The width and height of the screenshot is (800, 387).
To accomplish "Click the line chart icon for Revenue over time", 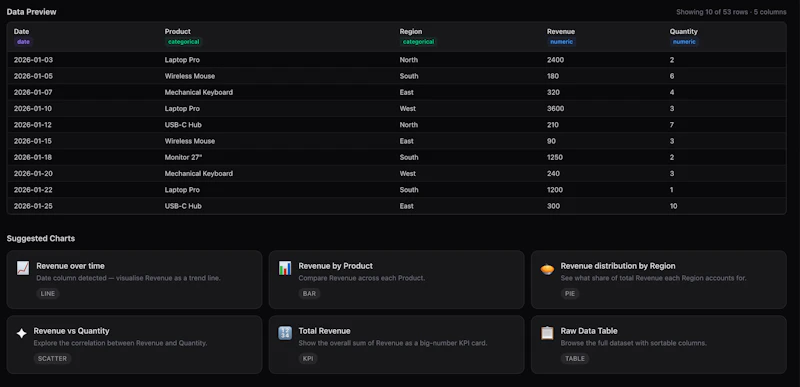I will tap(23, 268).
